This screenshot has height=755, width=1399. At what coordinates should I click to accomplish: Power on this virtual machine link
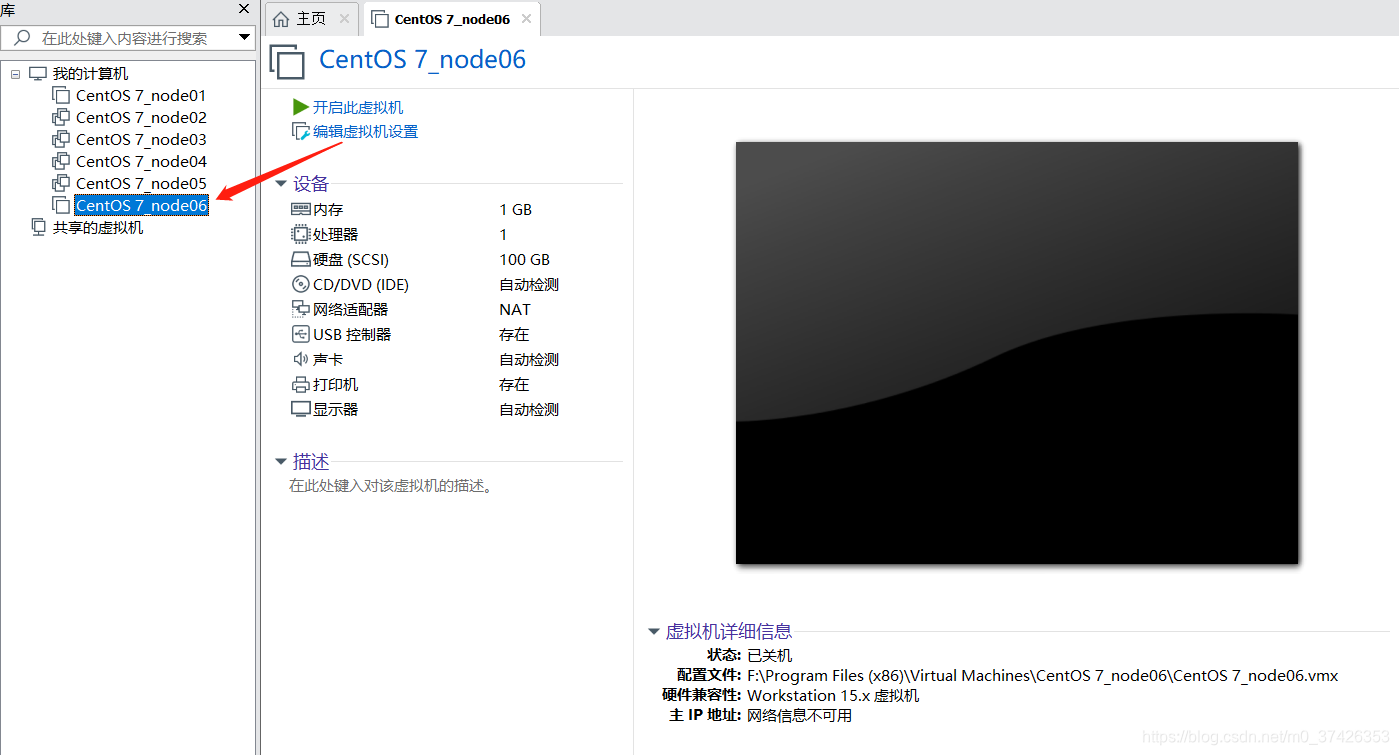click(358, 107)
